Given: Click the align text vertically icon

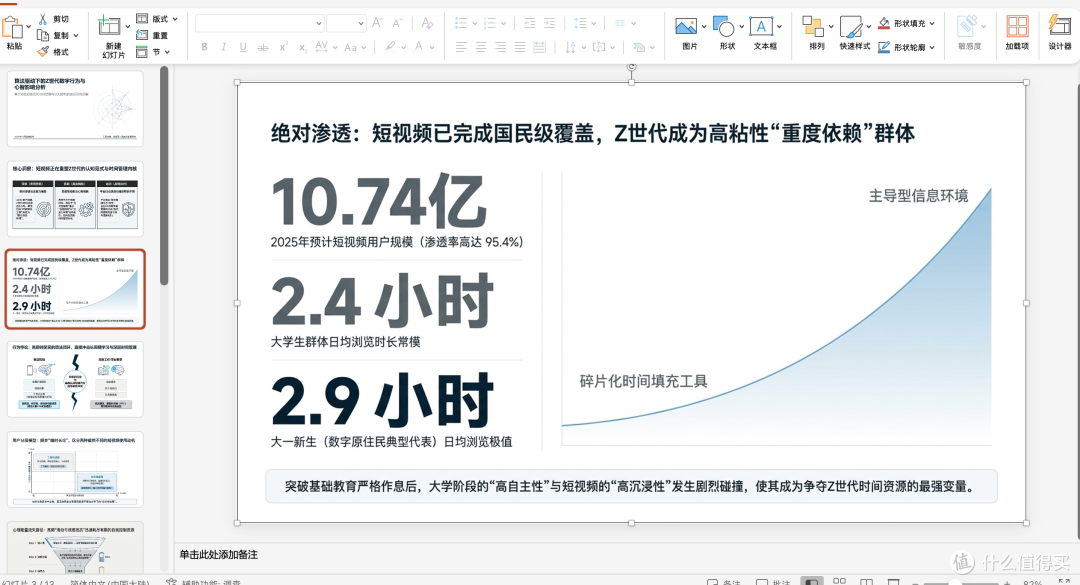Looking at the screenshot, I should pyautogui.click(x=599, y=47).
